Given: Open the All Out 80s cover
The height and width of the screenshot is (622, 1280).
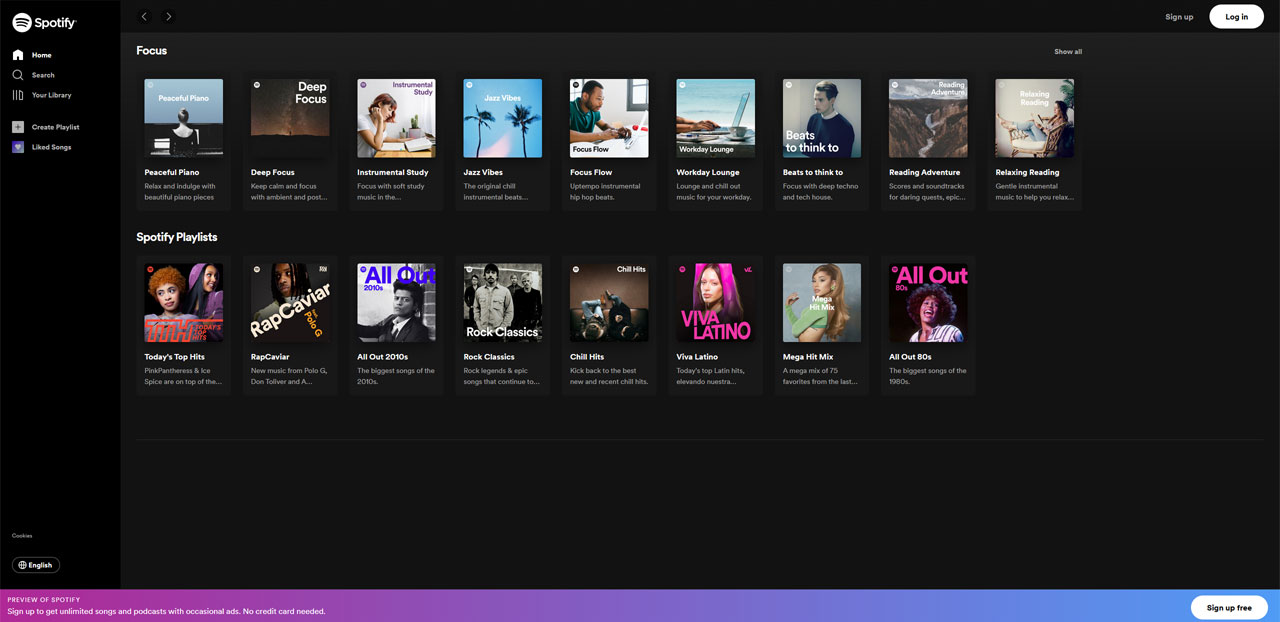Looking at the screenshot, I should (928, 302).
